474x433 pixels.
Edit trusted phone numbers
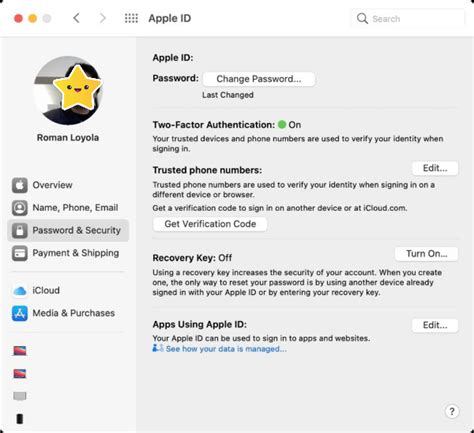click(x=435, y=168)
